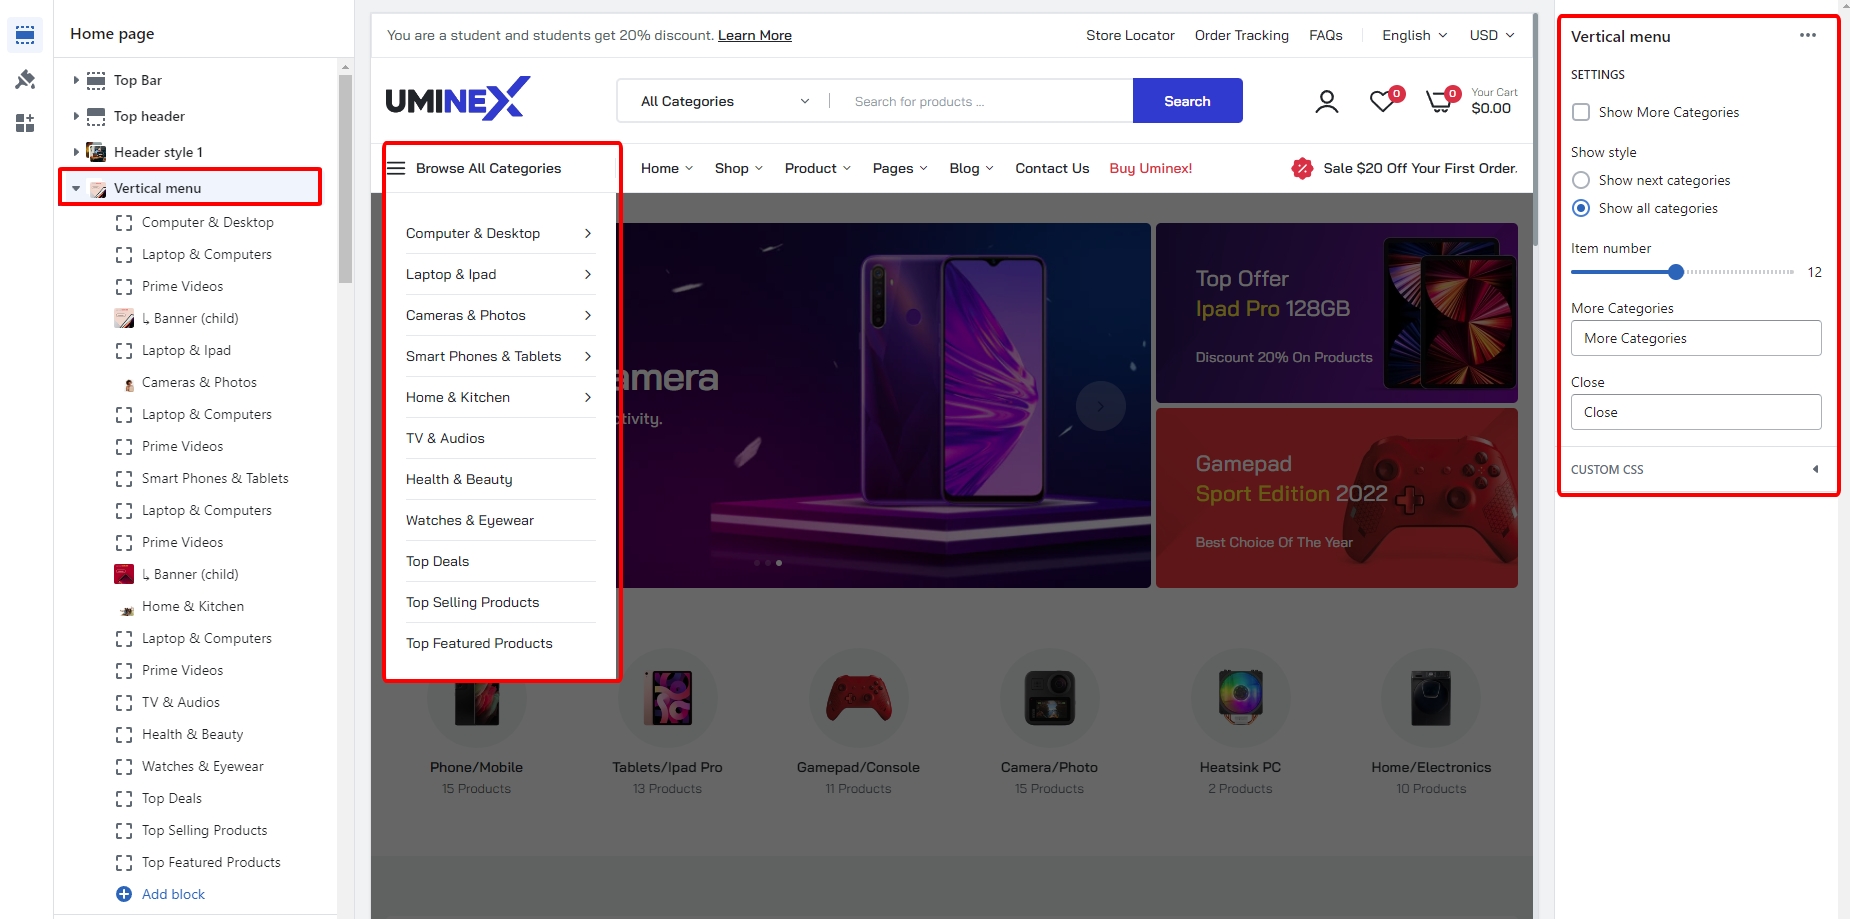Open the shopping cart icon
1850x919 pixels.
pos(1439,101)
